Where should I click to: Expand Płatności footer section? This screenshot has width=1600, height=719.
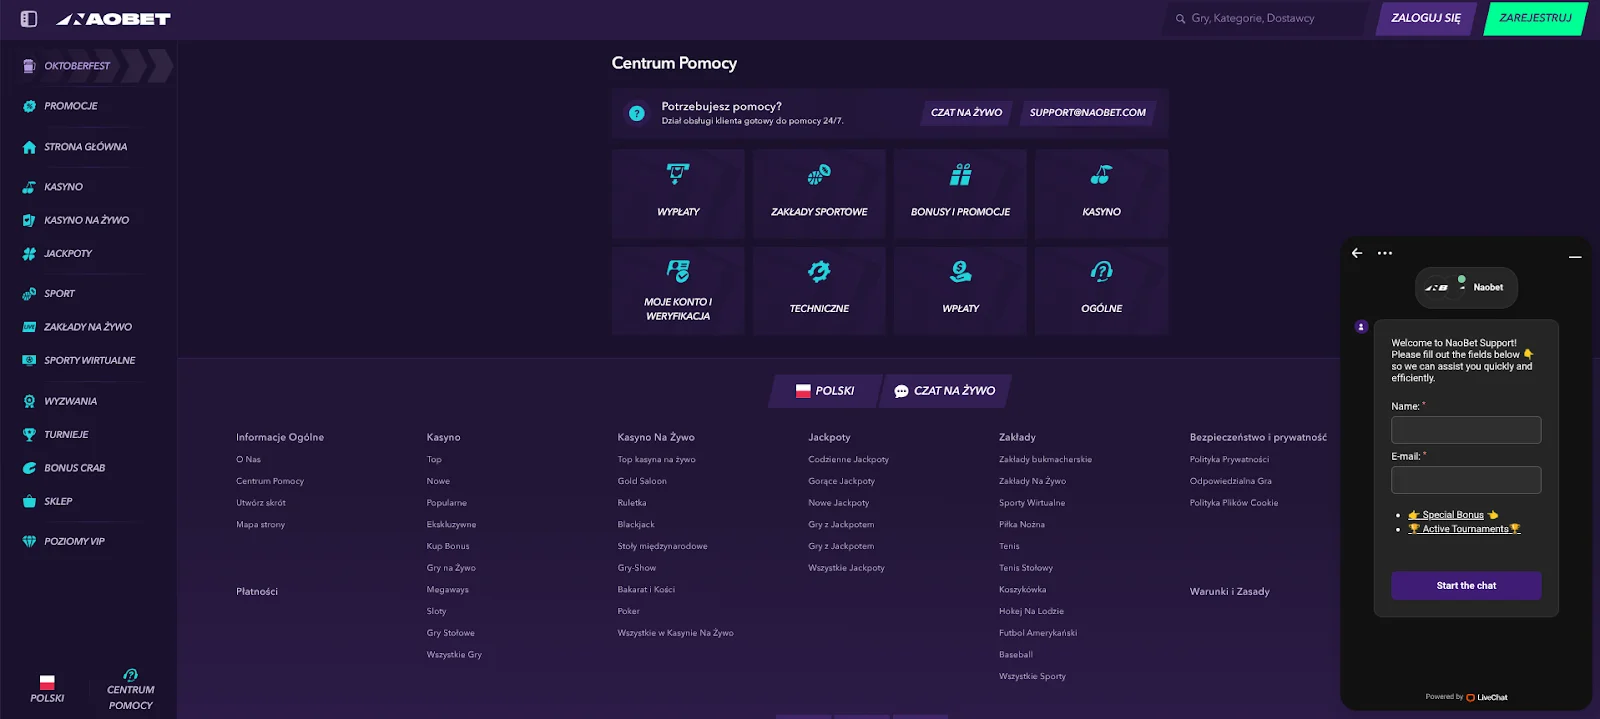pyautogui.click(x=257, y=592)
